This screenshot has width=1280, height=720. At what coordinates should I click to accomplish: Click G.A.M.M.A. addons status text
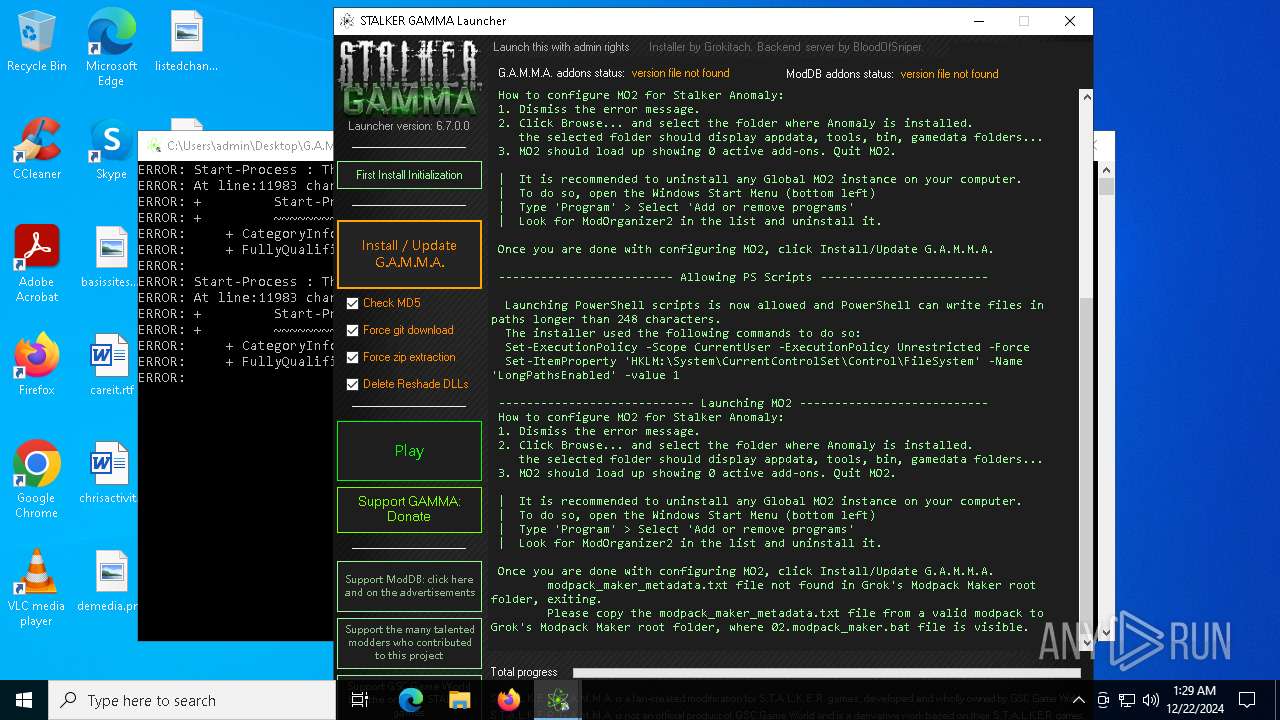(x=613, y=73)
